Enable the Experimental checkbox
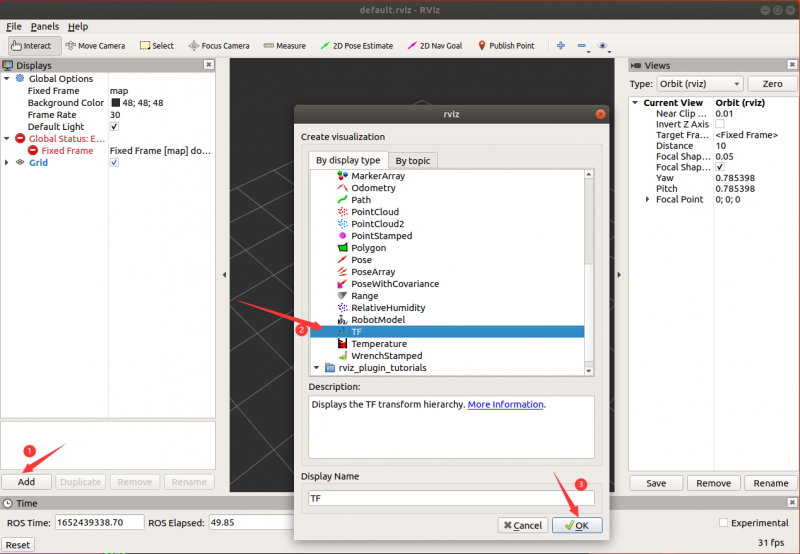 coord(723,522)
